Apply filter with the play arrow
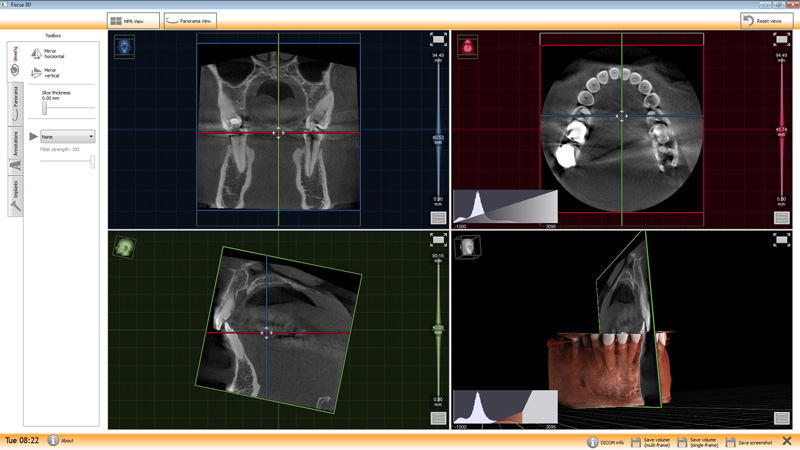 click(34, 137)
